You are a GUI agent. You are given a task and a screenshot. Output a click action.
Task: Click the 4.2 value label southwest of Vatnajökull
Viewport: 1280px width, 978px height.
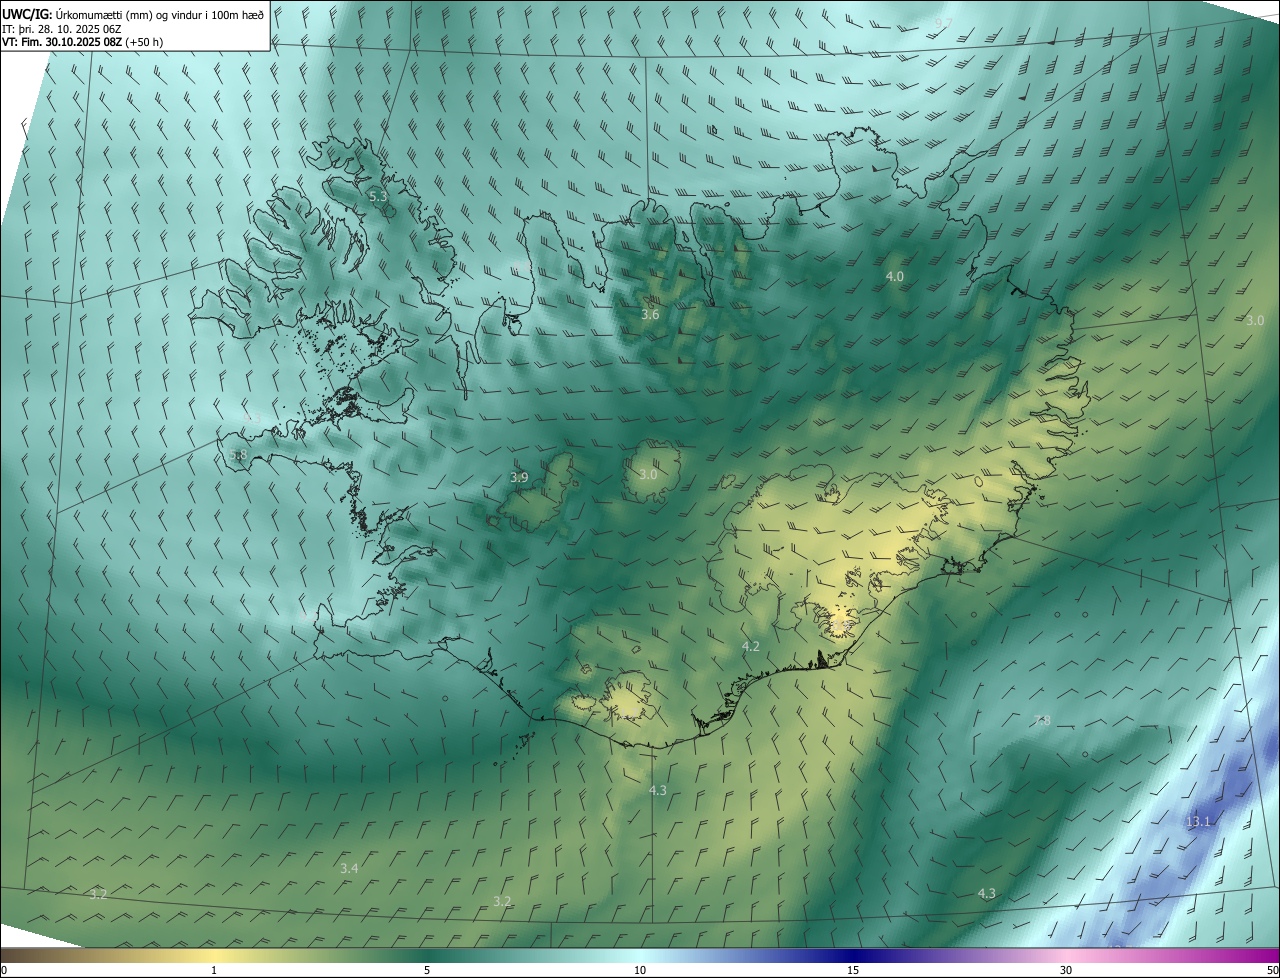[751, 647]
